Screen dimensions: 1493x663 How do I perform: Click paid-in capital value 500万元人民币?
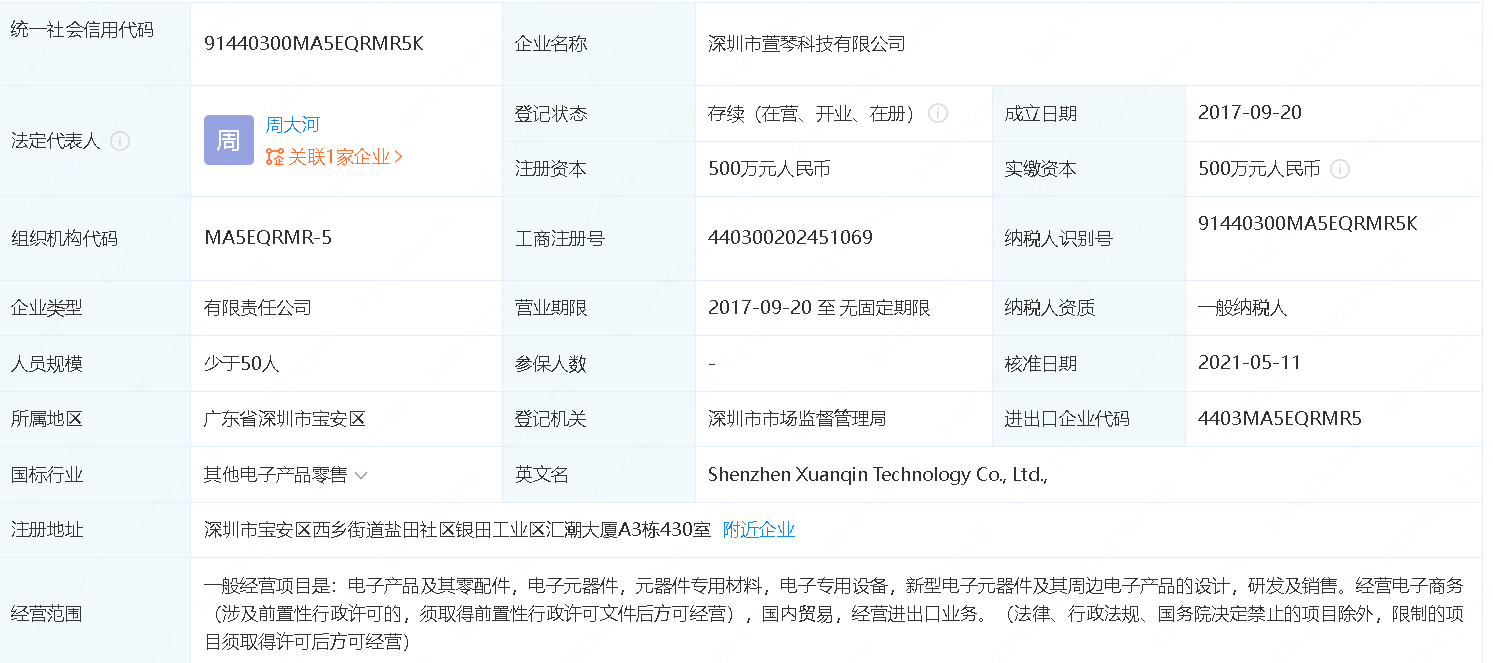pyautogui.click(x=1259, y=169)
